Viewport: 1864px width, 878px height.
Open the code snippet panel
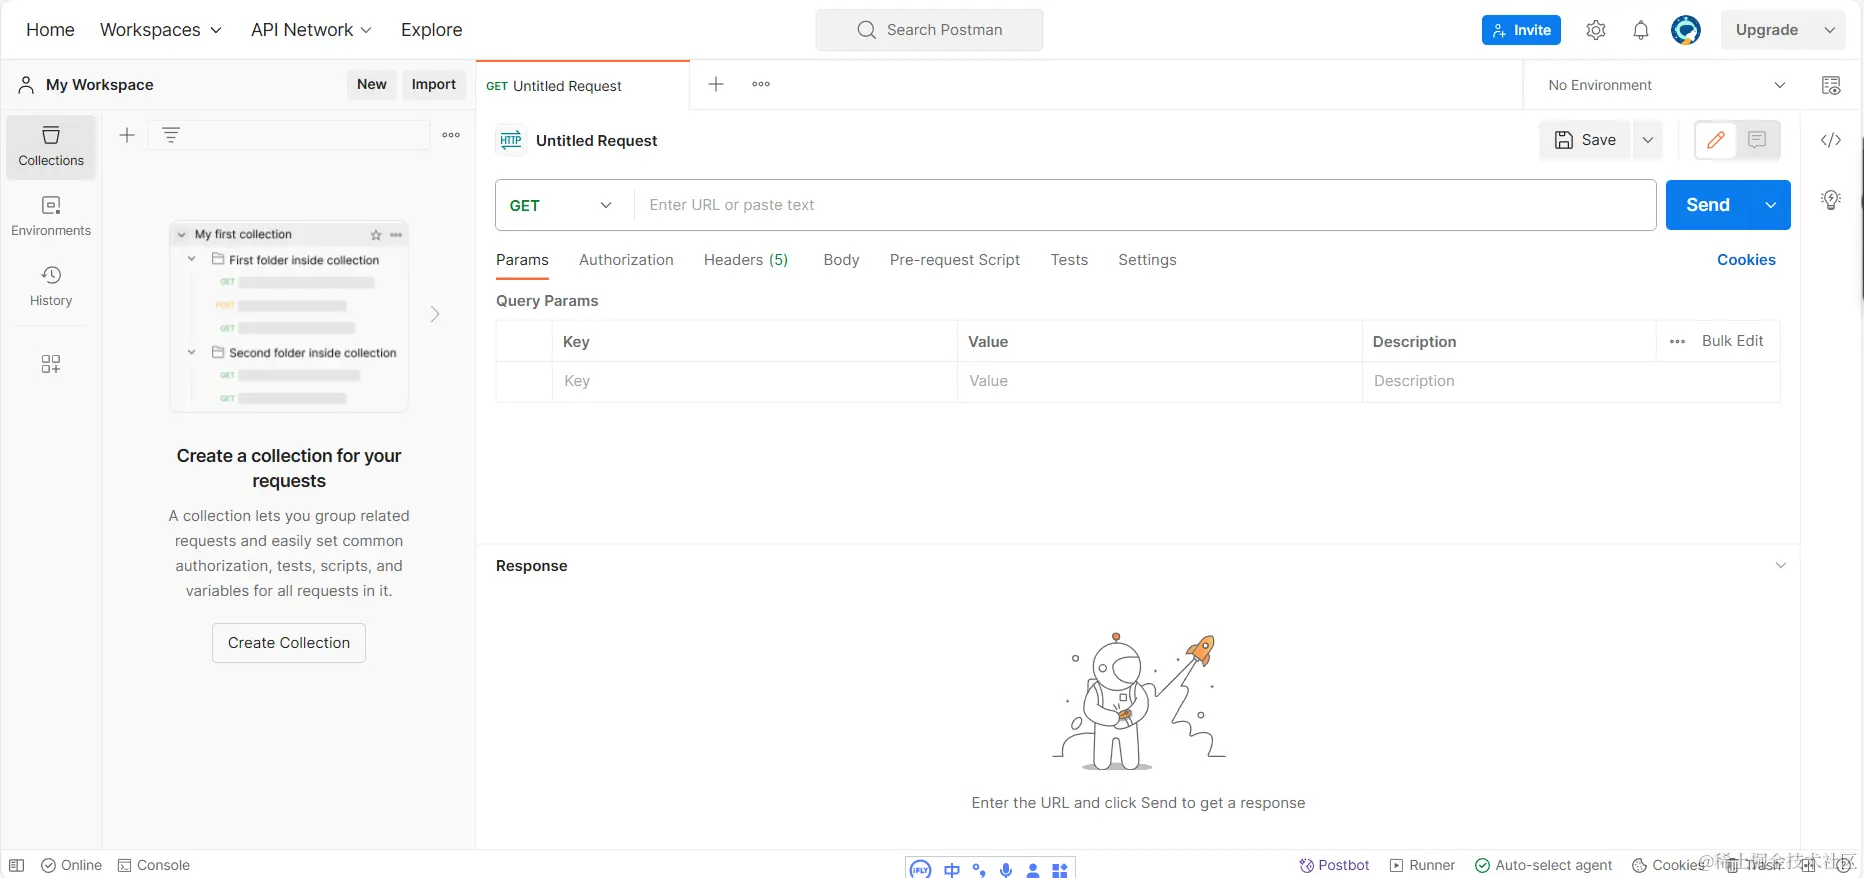pyautogui.click(x=1831, y=140)
